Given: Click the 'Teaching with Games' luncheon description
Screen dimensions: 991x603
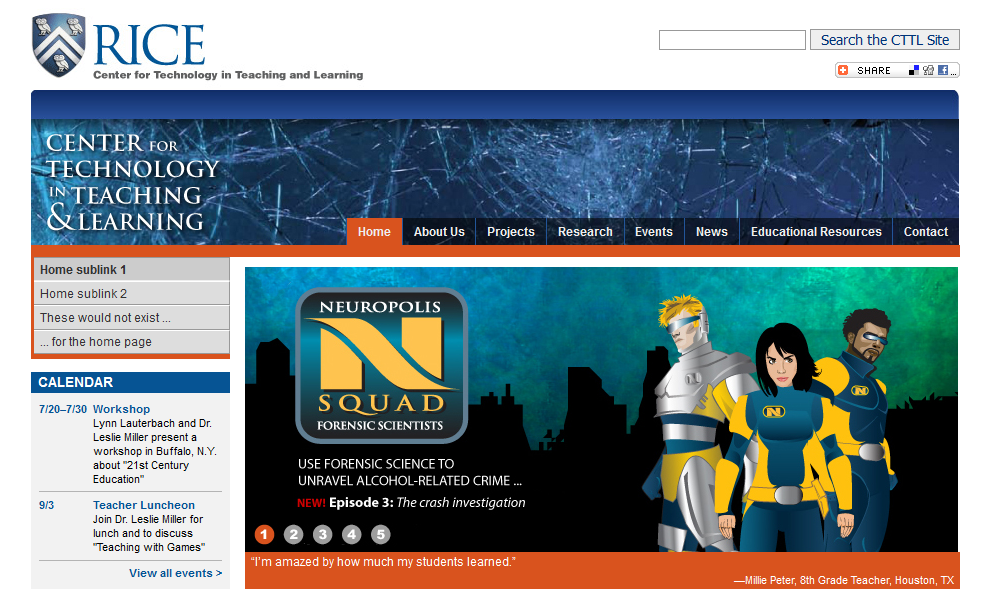Looking at the screenshot, I should click(149, 533).
